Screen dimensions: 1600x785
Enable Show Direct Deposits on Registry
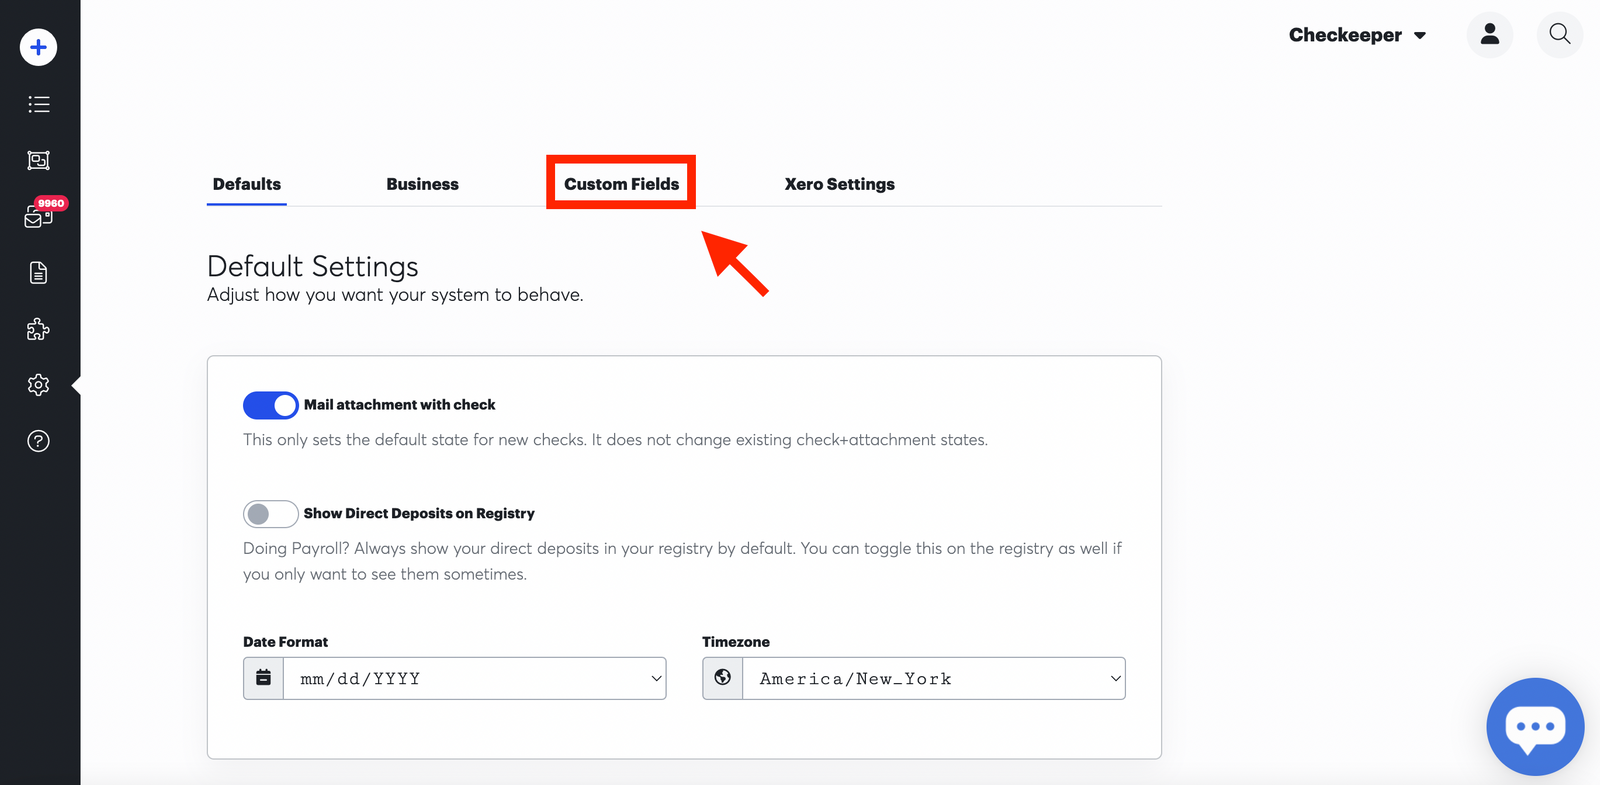[270, 514]
